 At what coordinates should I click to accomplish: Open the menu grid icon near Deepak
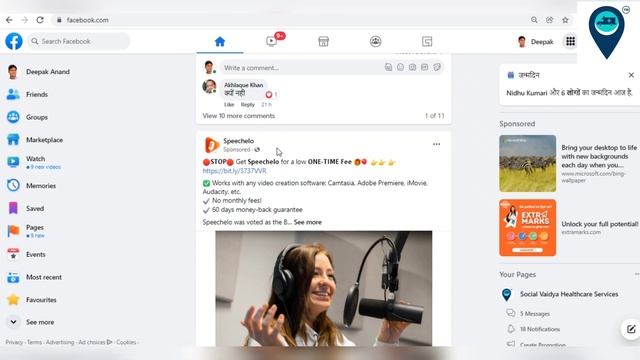tap(570, 41)
